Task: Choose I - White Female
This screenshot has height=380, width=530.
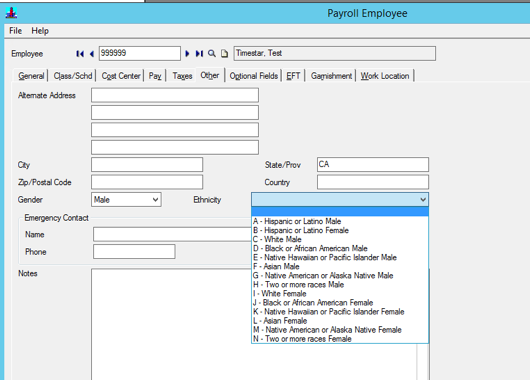Action: 340,293
